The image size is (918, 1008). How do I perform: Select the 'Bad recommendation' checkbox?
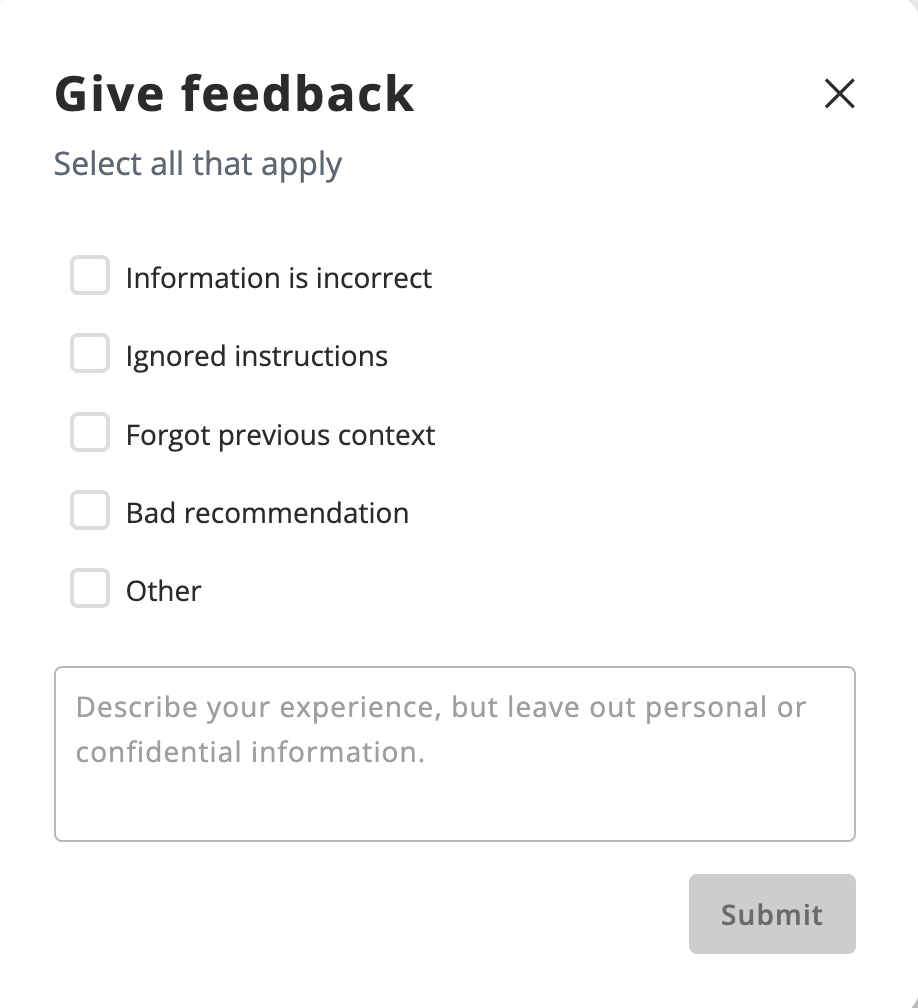pos(90,511)
